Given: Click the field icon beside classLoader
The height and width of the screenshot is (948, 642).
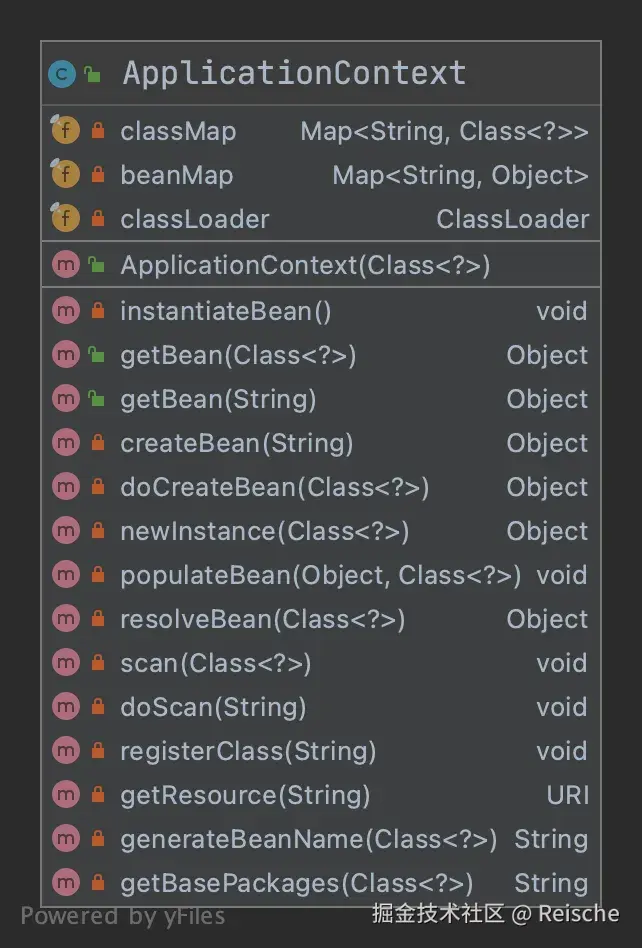Looking at the screenshot, I should coord(65,219).
